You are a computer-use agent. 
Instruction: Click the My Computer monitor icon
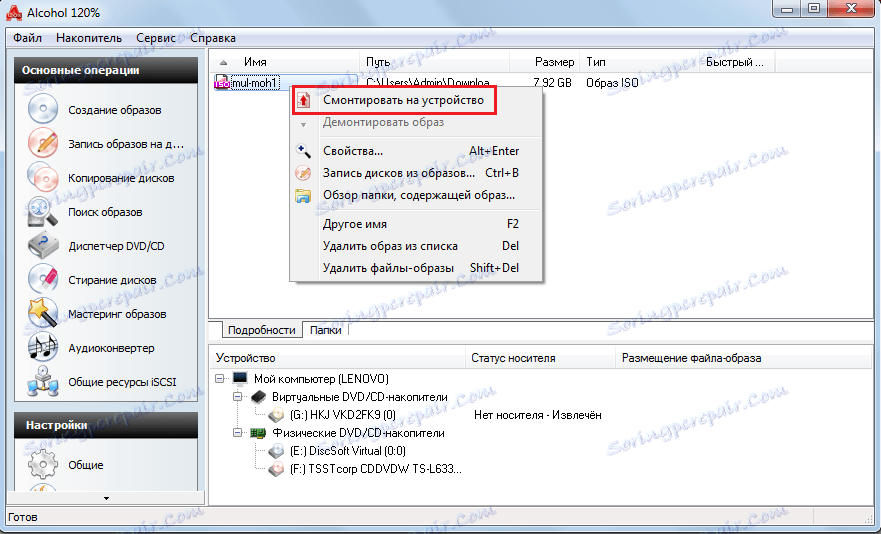click(240, 378)
